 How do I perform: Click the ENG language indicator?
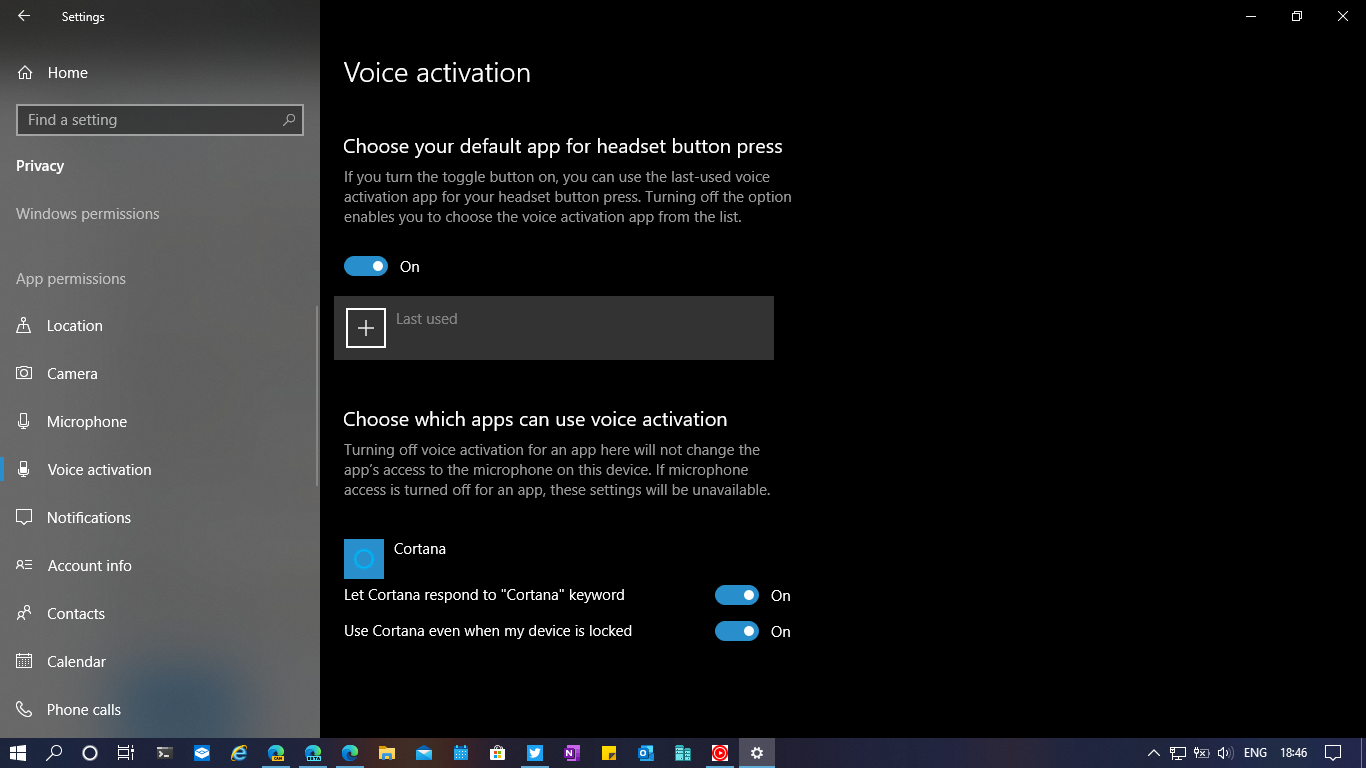(x=1255, y=753)
